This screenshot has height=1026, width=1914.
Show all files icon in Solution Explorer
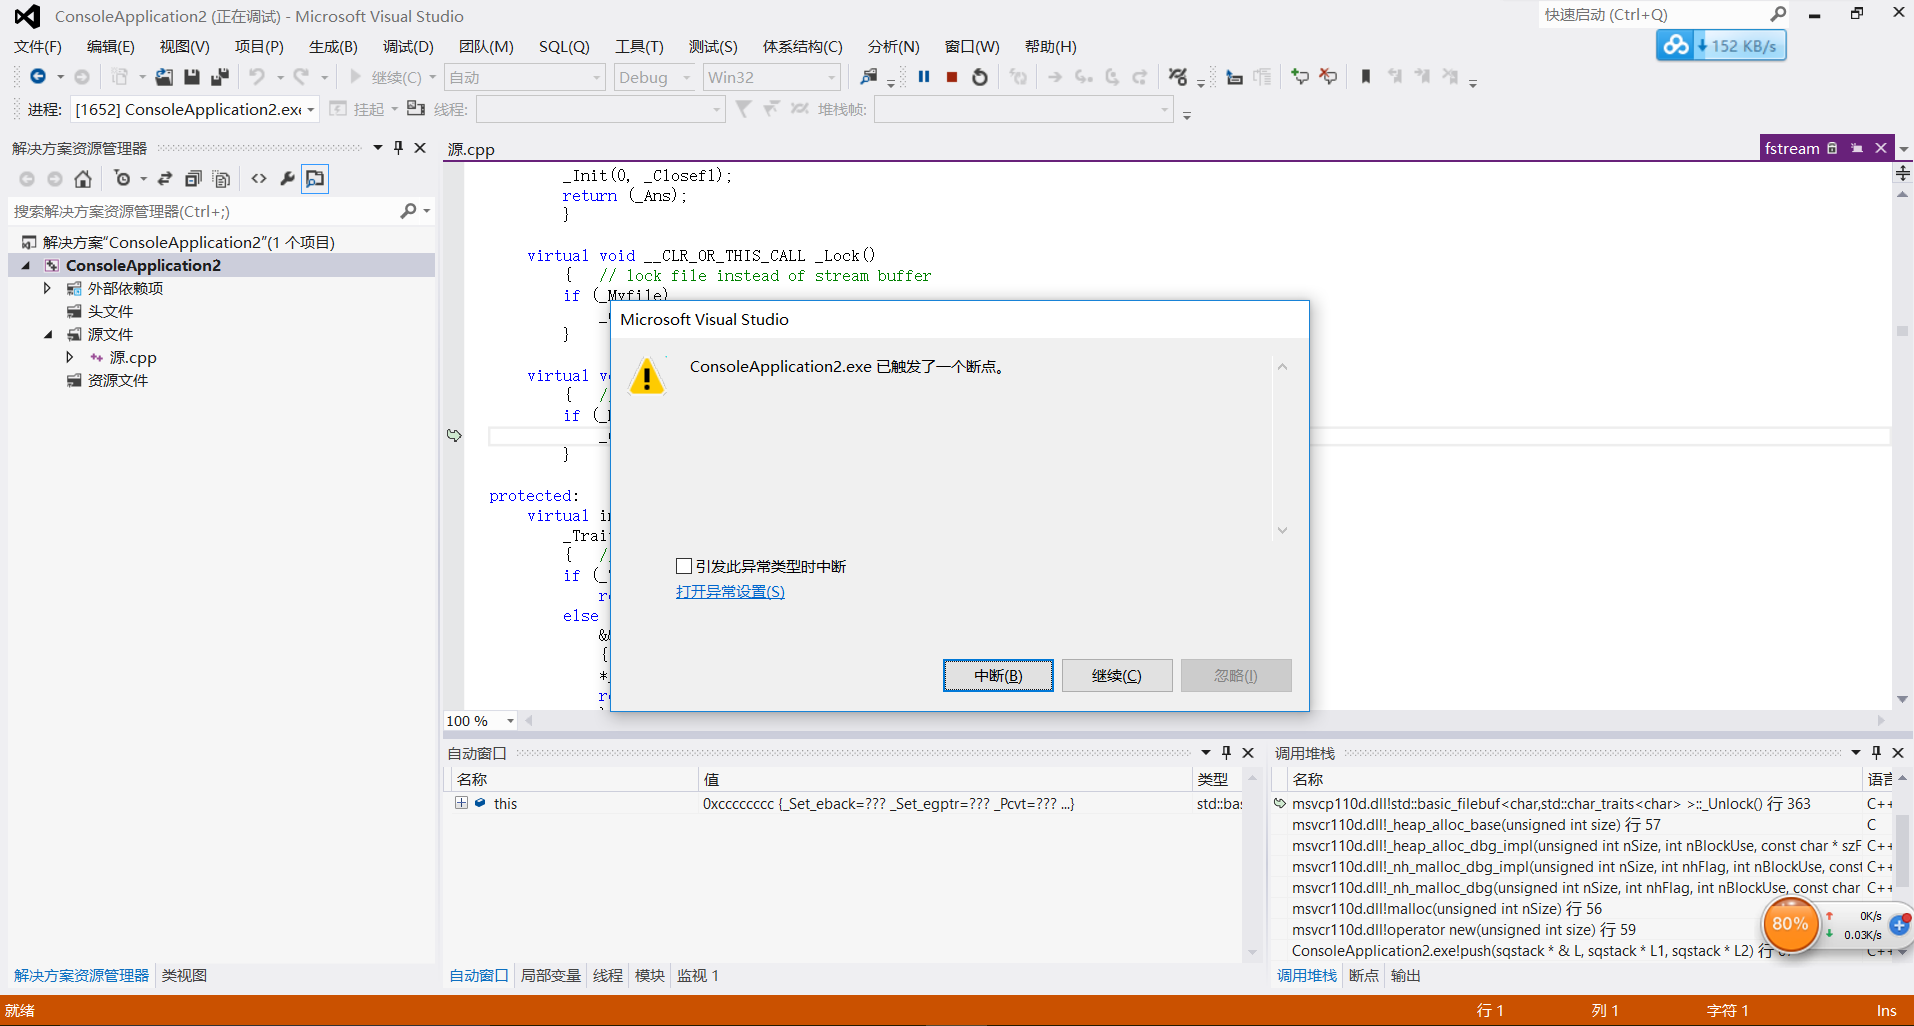pyautogui.click(x=221, y=179)
